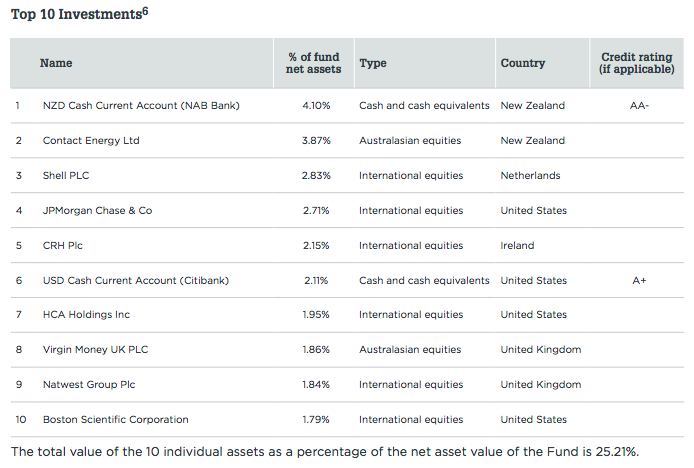Select the Type column header

pyautogui.click(x=373, y=63)
